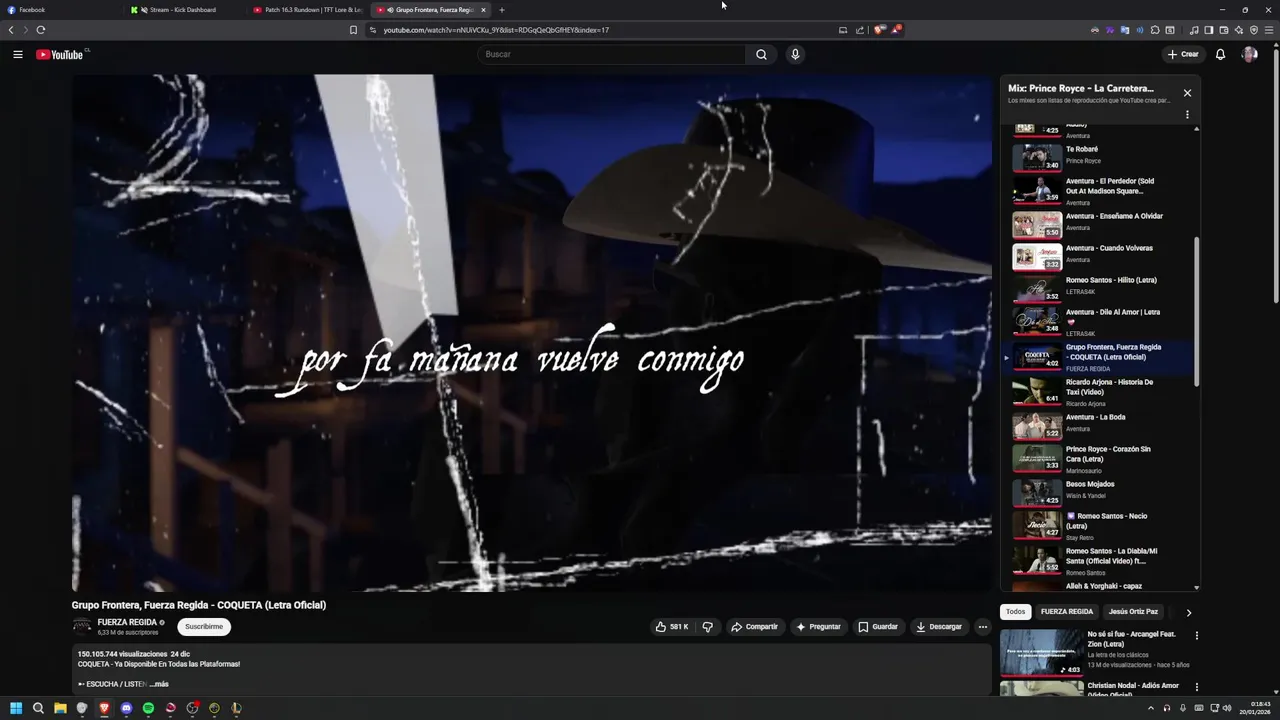Image resolution: width=1280 pixels, height=720 pixels.
Task: Play 'Aventura - La Boda' from playlist
Action: pos(1100,424)
